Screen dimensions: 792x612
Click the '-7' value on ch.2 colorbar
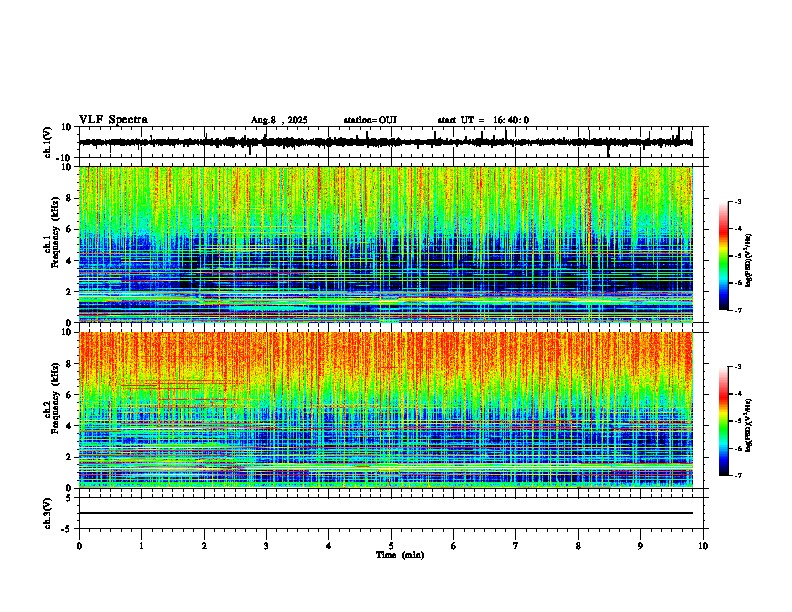click(x=738, y=475)
